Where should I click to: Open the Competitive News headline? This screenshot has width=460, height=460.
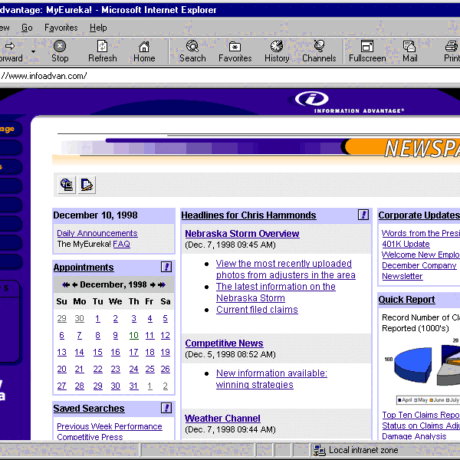point(224,343)
